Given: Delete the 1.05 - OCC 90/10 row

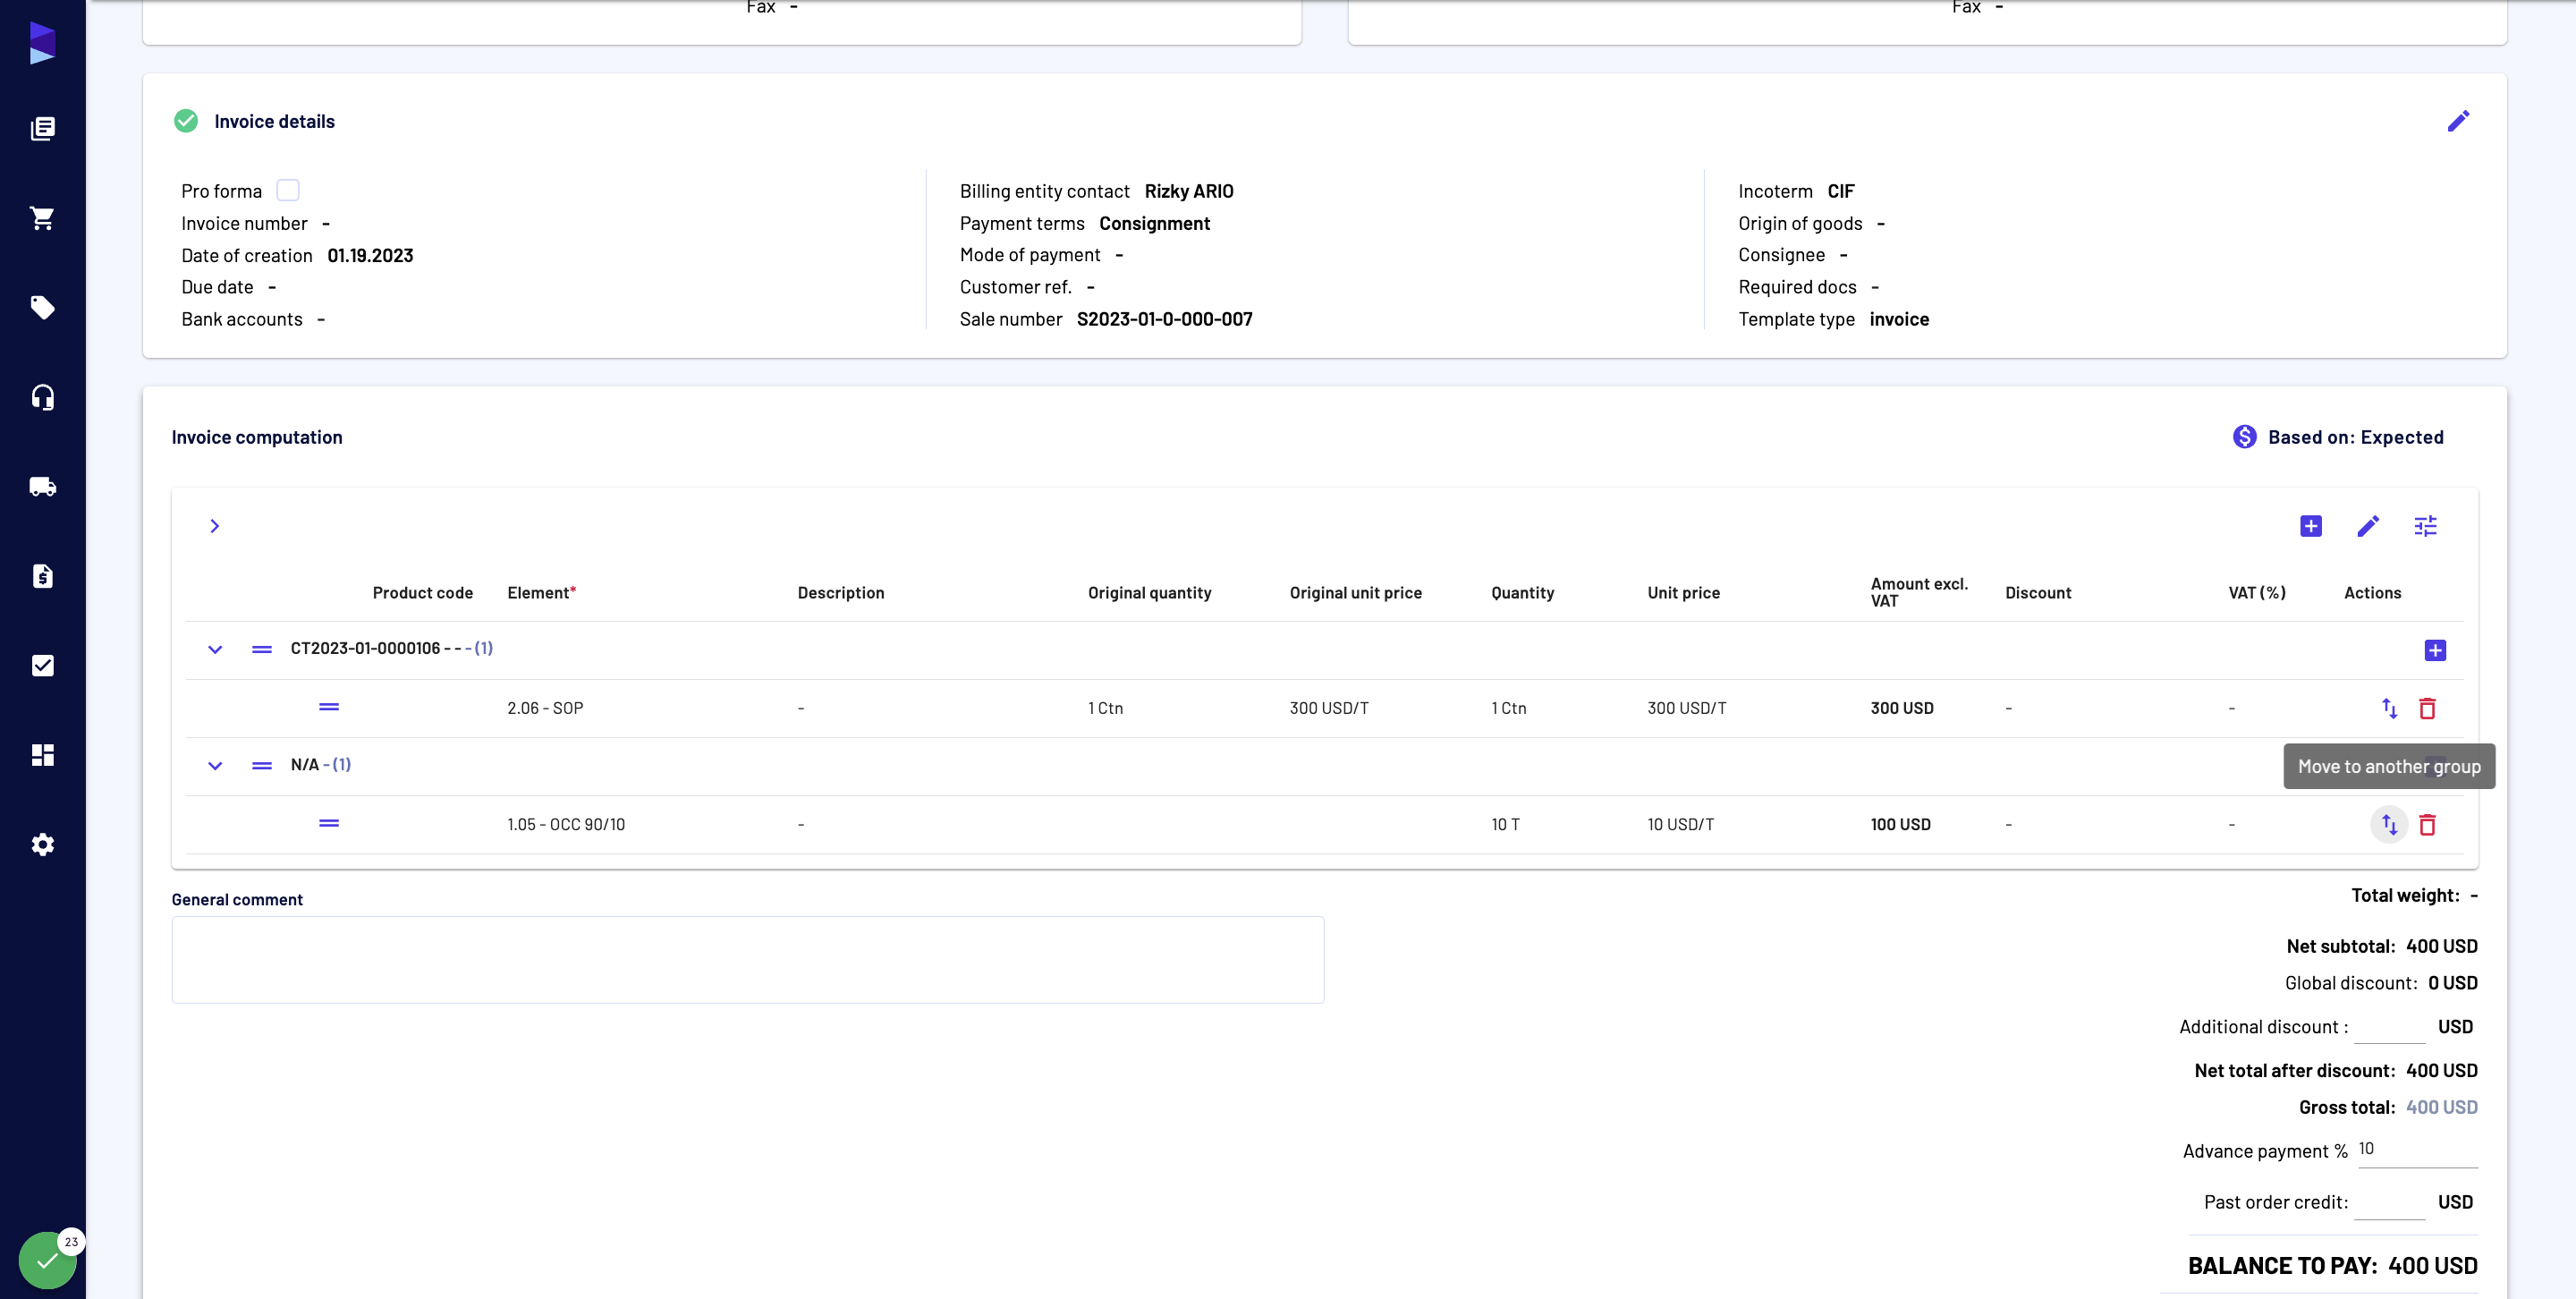Looking at the screenshot, I should point(2427,824).
